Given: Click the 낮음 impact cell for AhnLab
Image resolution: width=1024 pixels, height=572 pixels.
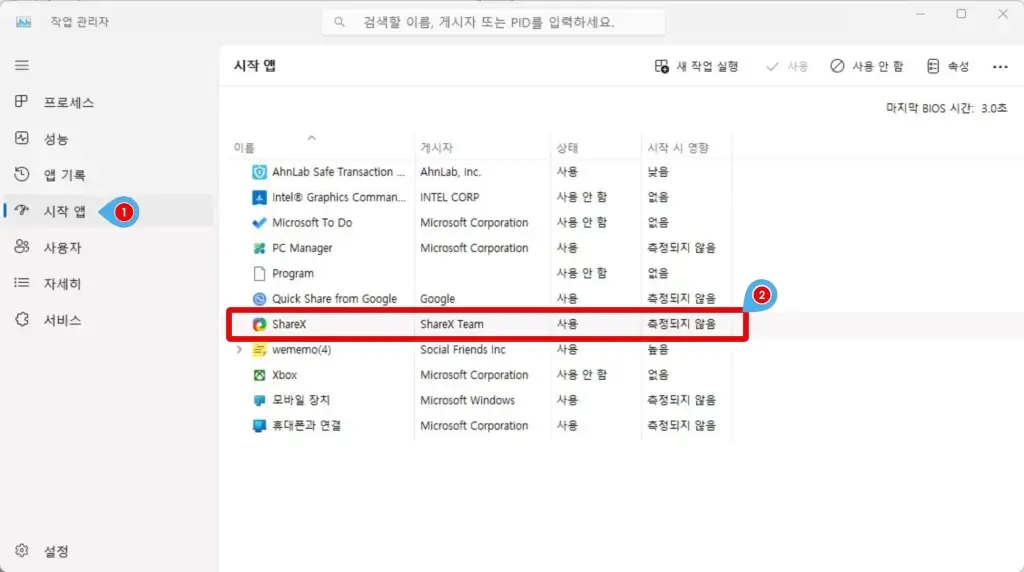Looking at the screenshot, I should [x=658, y=172].
